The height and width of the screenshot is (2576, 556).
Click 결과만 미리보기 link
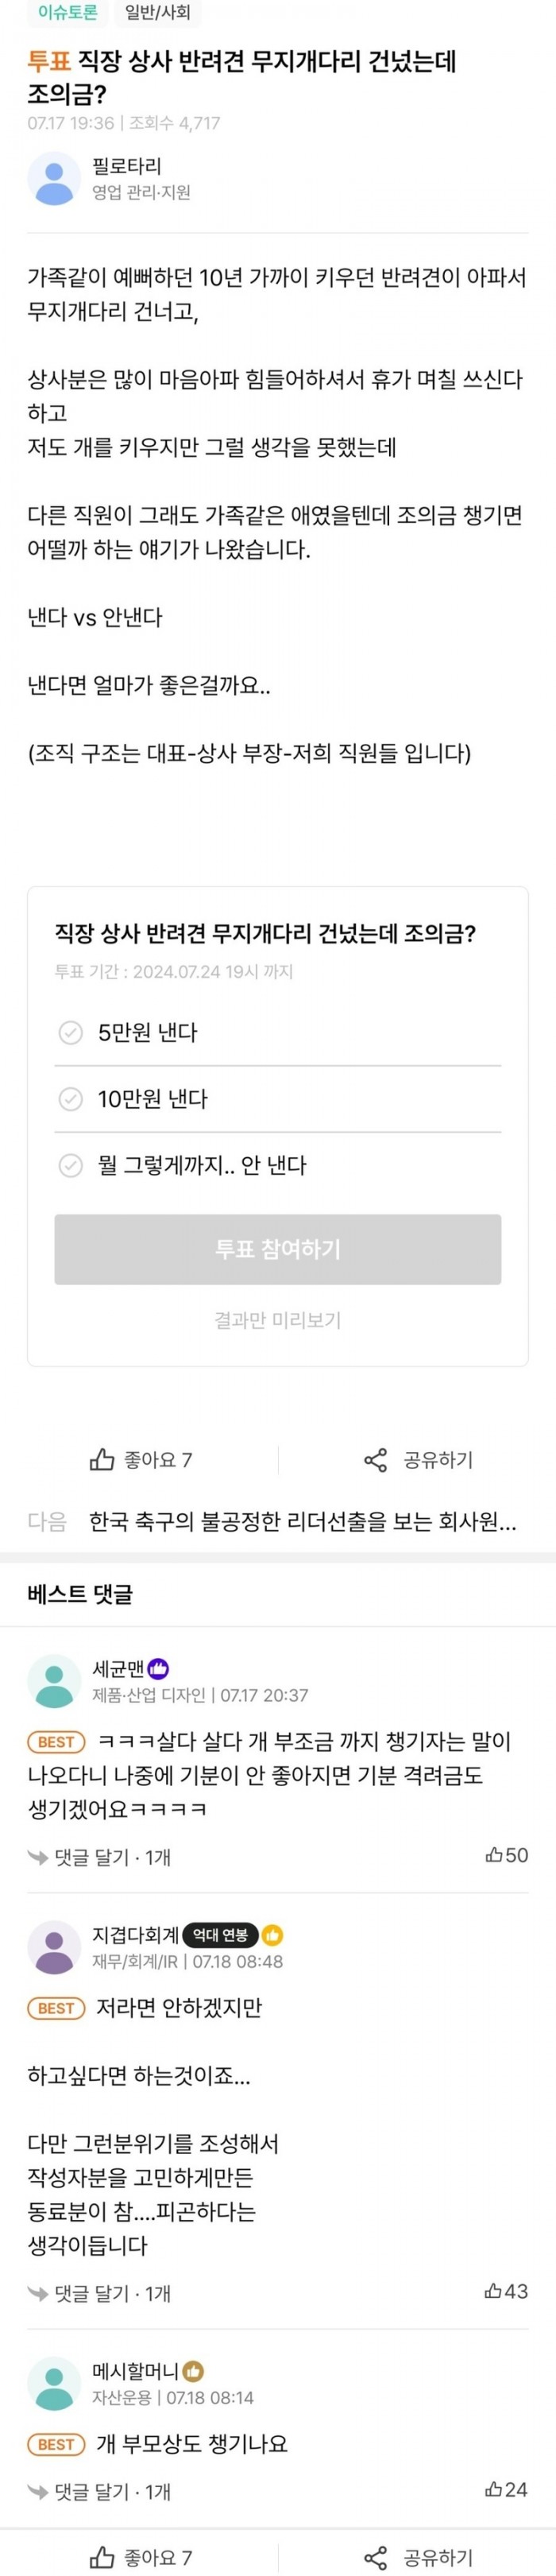tap(277, 1320)
